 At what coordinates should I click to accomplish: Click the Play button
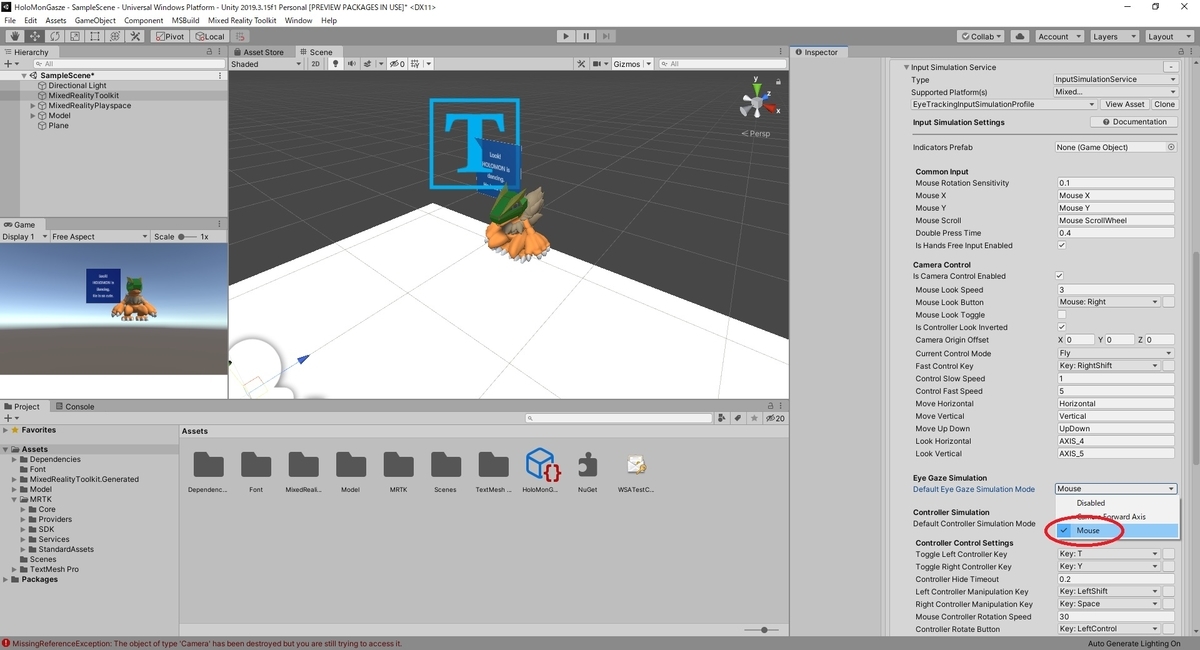pyautogui.click(x=566, y=36)
